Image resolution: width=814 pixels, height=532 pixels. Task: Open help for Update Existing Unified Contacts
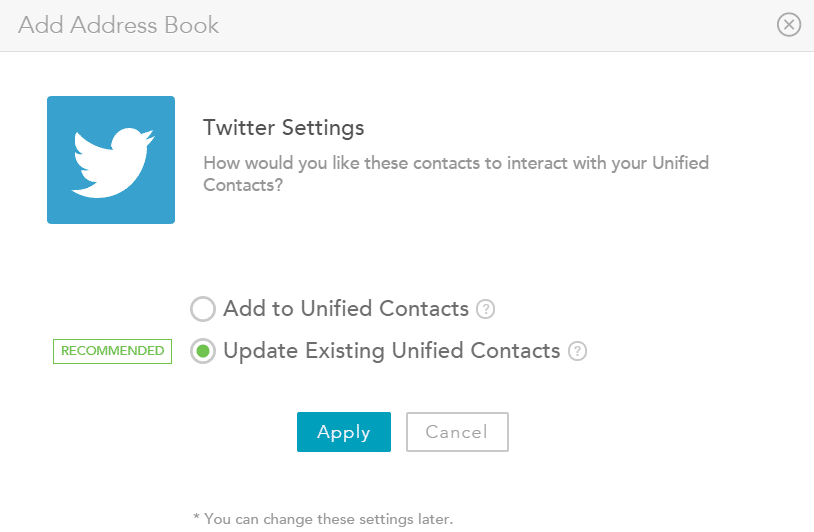(x=577, y=351)
